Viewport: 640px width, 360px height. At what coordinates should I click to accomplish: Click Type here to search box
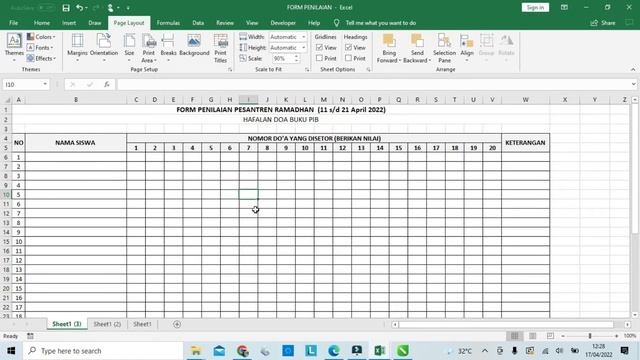103,351
